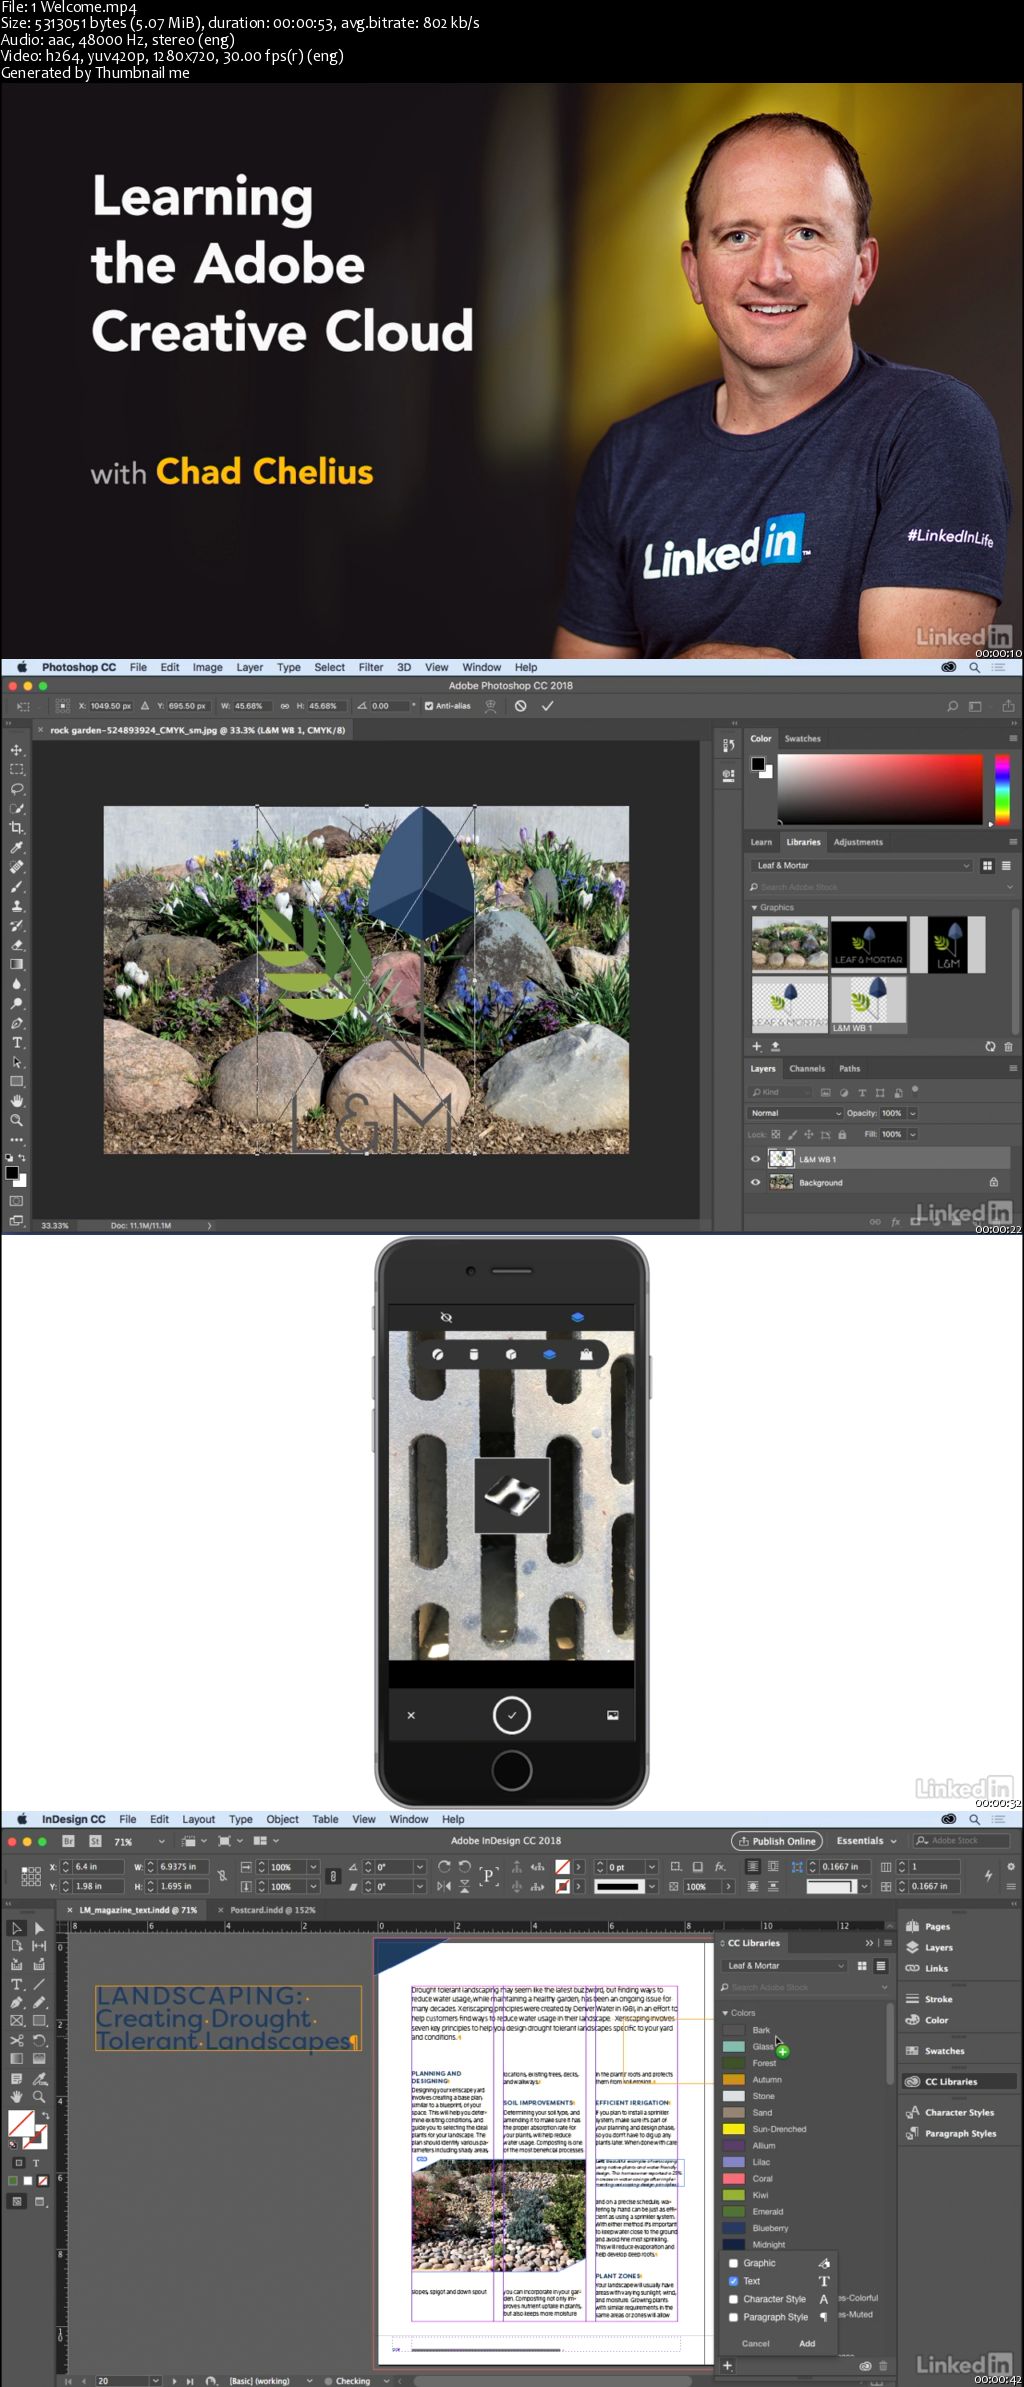
Task: Open the Paragraph Styles panel in InDesign
Action: click(x=951, y=2133)
